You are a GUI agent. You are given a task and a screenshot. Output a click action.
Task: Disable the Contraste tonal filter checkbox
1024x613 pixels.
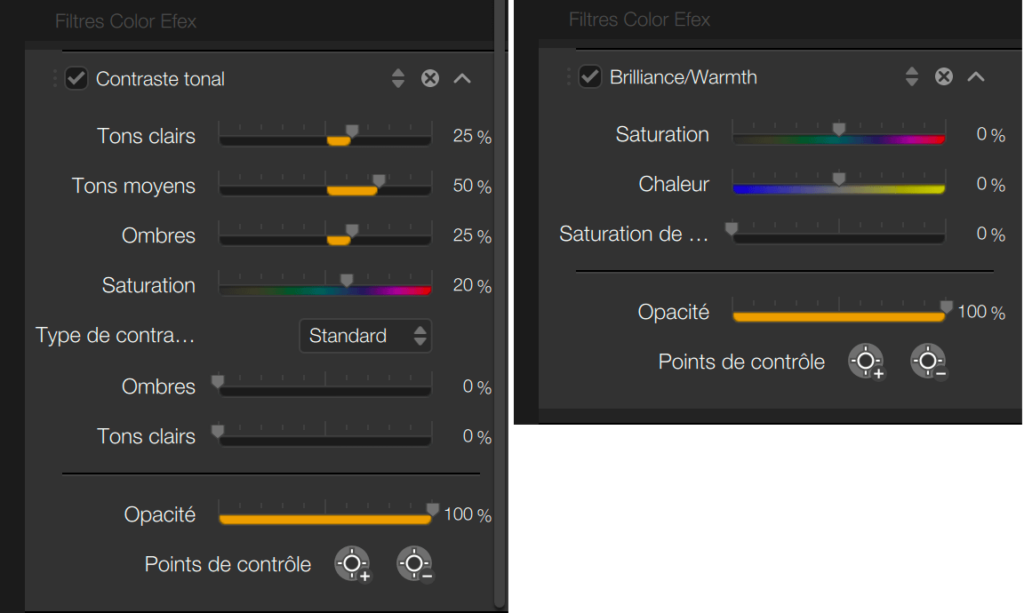tap(76, 79)
